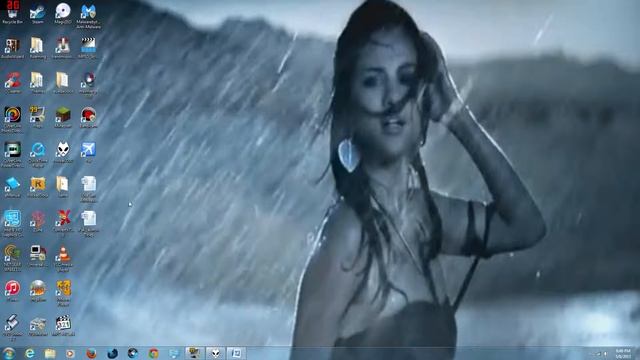
Task: Launch Internet Explorer from the taskbar
Action: click(30, 353)
